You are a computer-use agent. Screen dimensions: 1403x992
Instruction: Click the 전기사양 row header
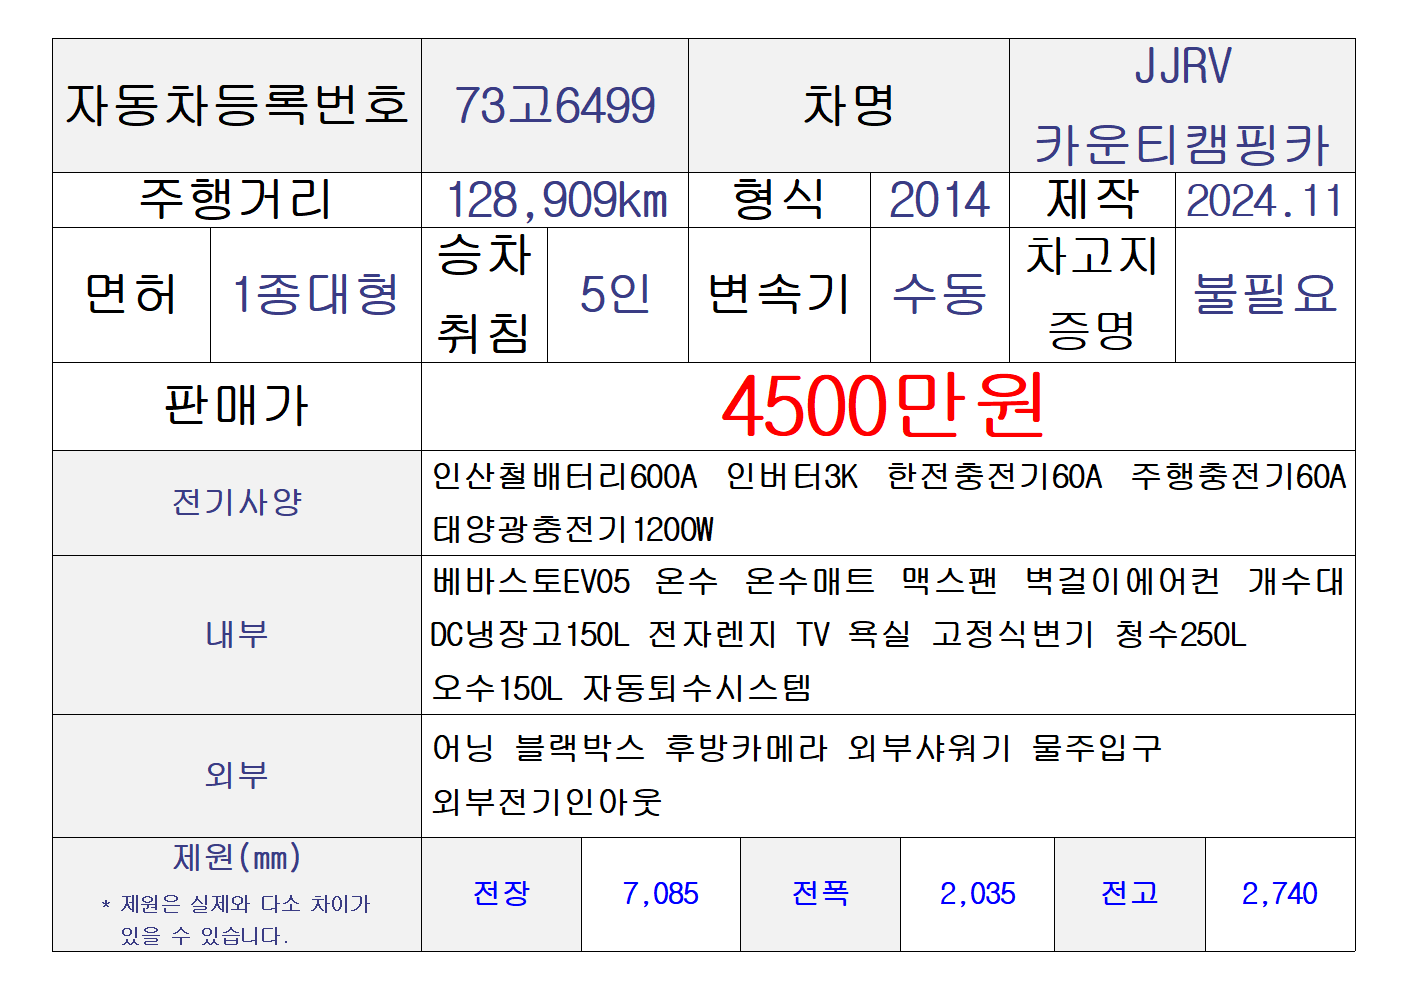pos(237,502)
